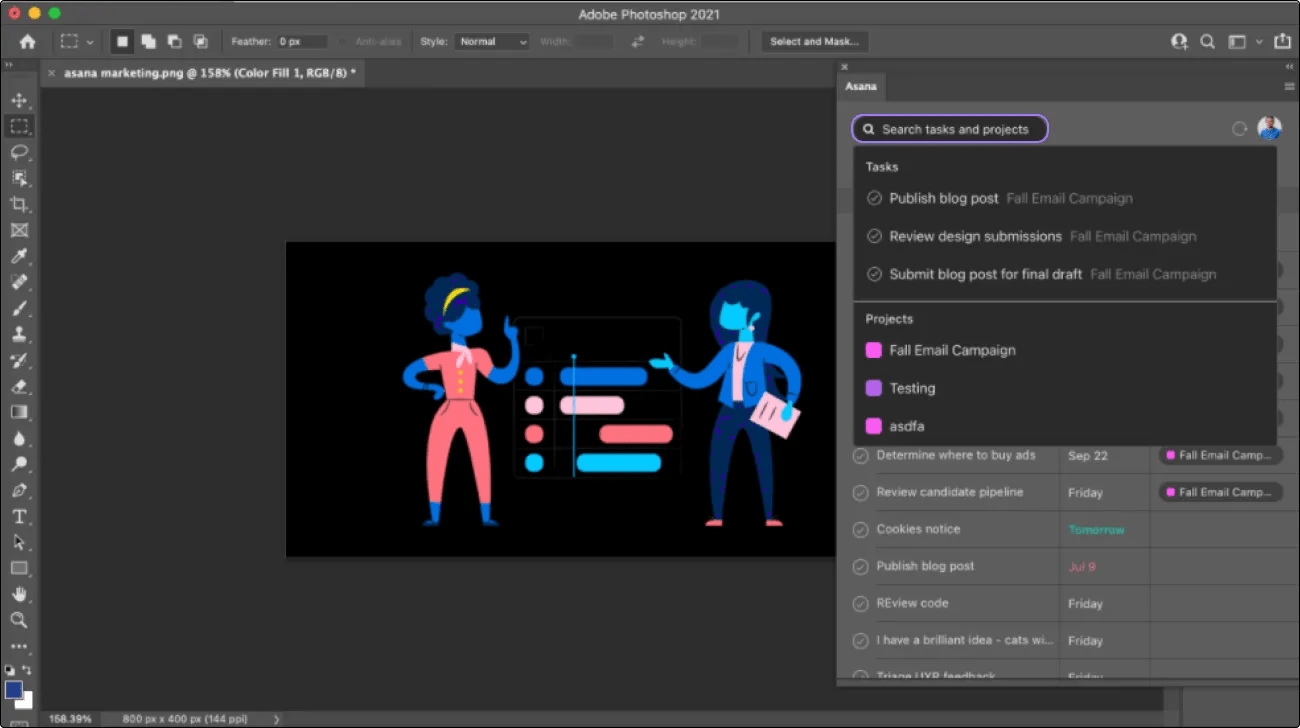Image resolution: width=1300 pixels, height=728 pixels.
Task: Select the Hand tool
Action: pyautogui.click(x=19, y=594)
